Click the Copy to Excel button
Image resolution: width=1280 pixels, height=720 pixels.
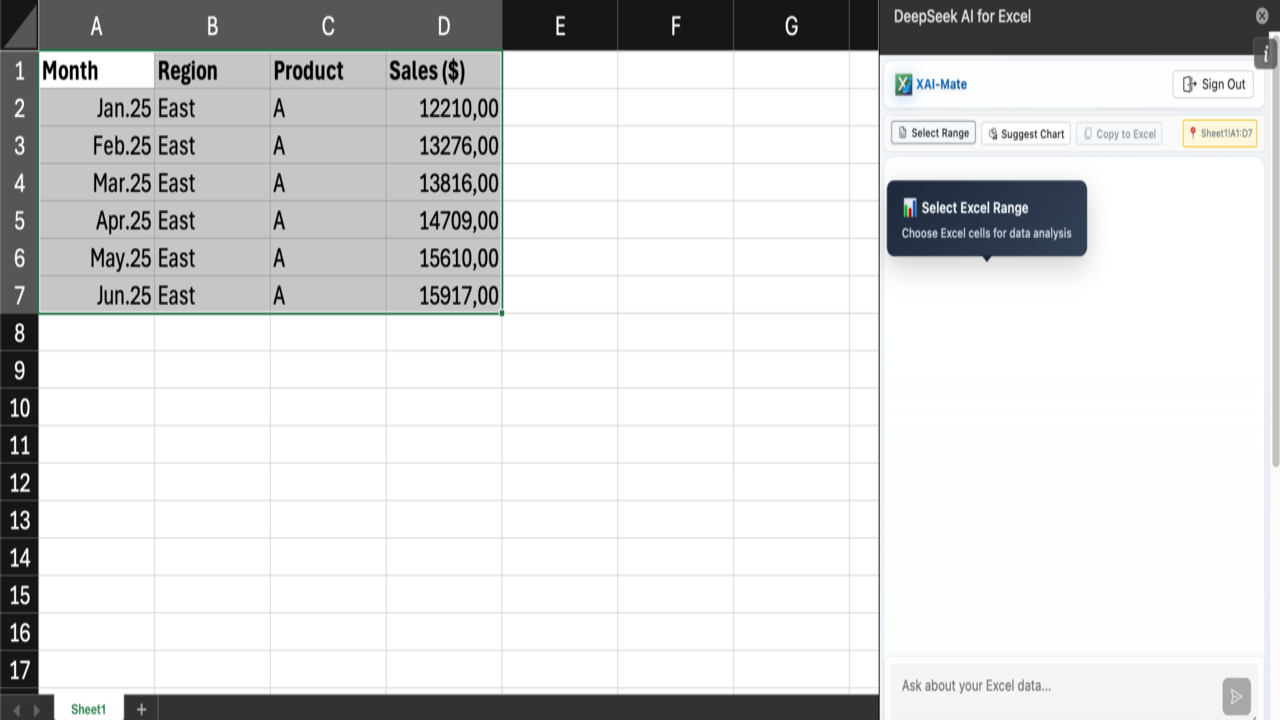tap(1119, 134)
